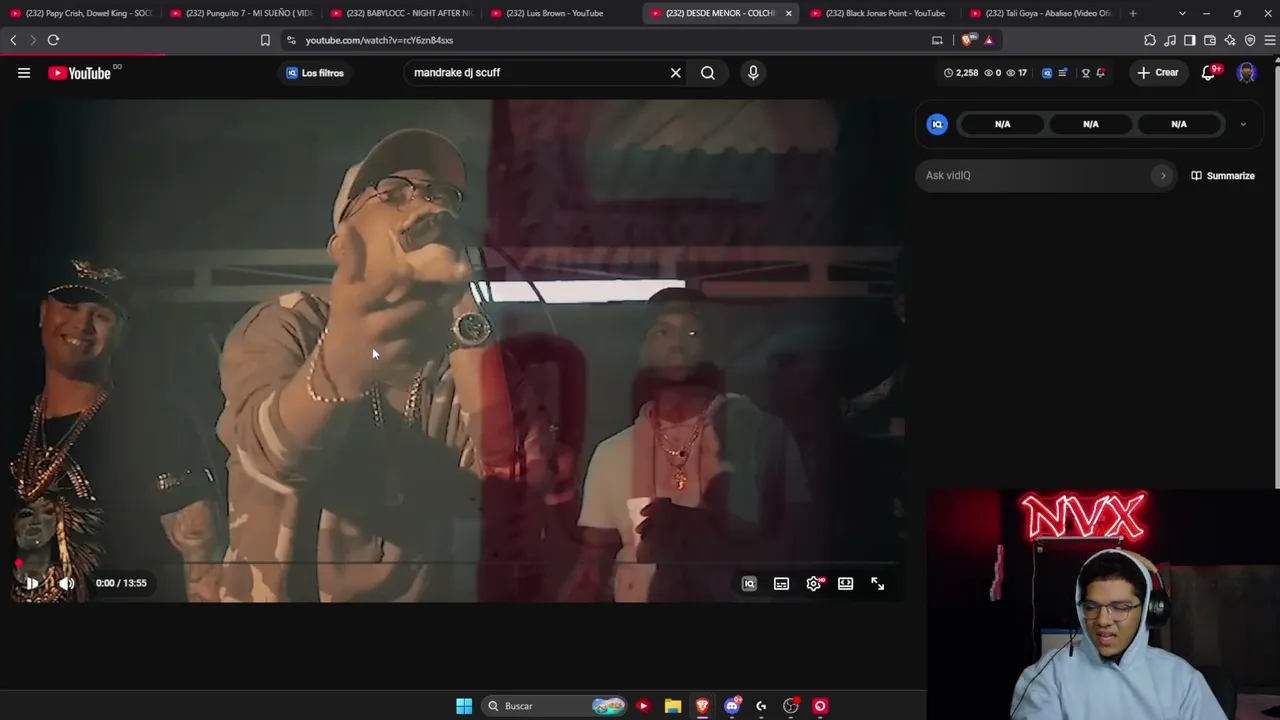Open the Brave Rewards triangle icon
Image resolution: width=1280 pixels, height=720 pixels.
point(989,40)
